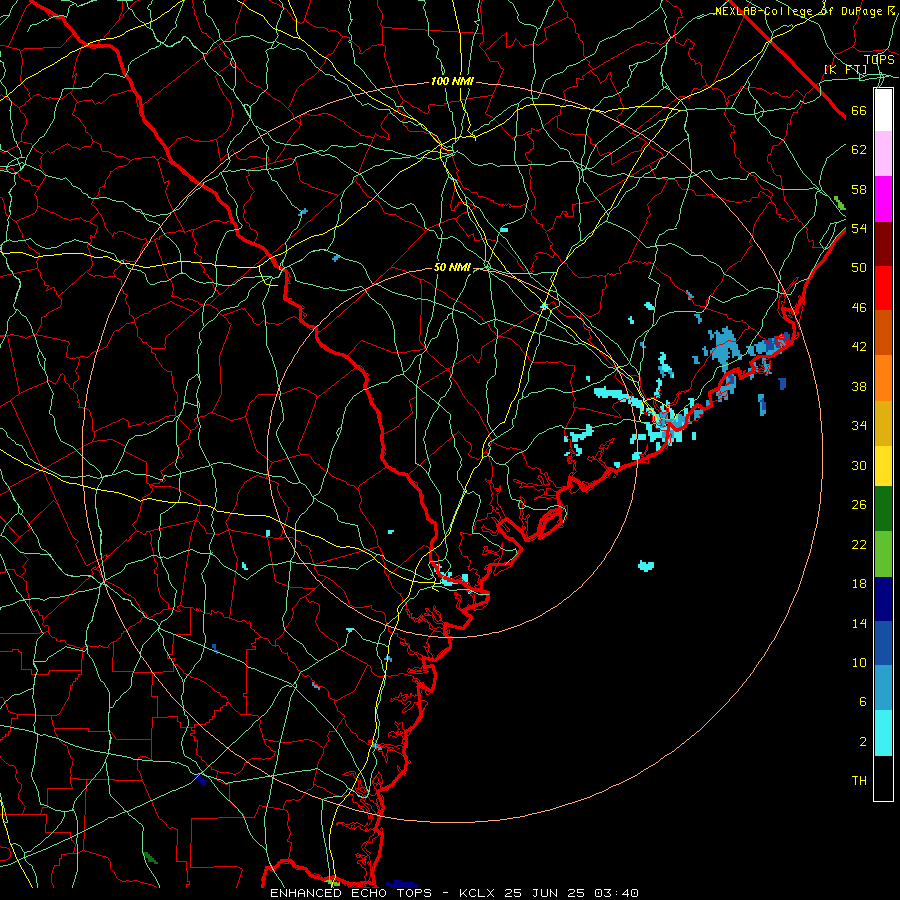Click the legend value "34"
Viewport: 900px width, 900px height.
pos(859,426)
